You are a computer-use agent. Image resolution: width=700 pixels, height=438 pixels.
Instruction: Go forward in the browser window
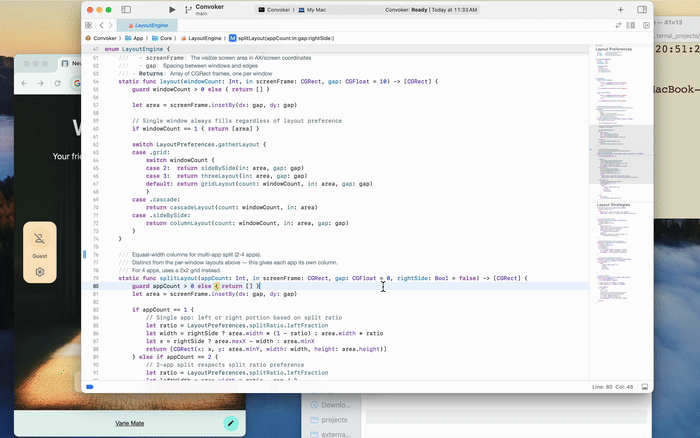coord(41,83)
